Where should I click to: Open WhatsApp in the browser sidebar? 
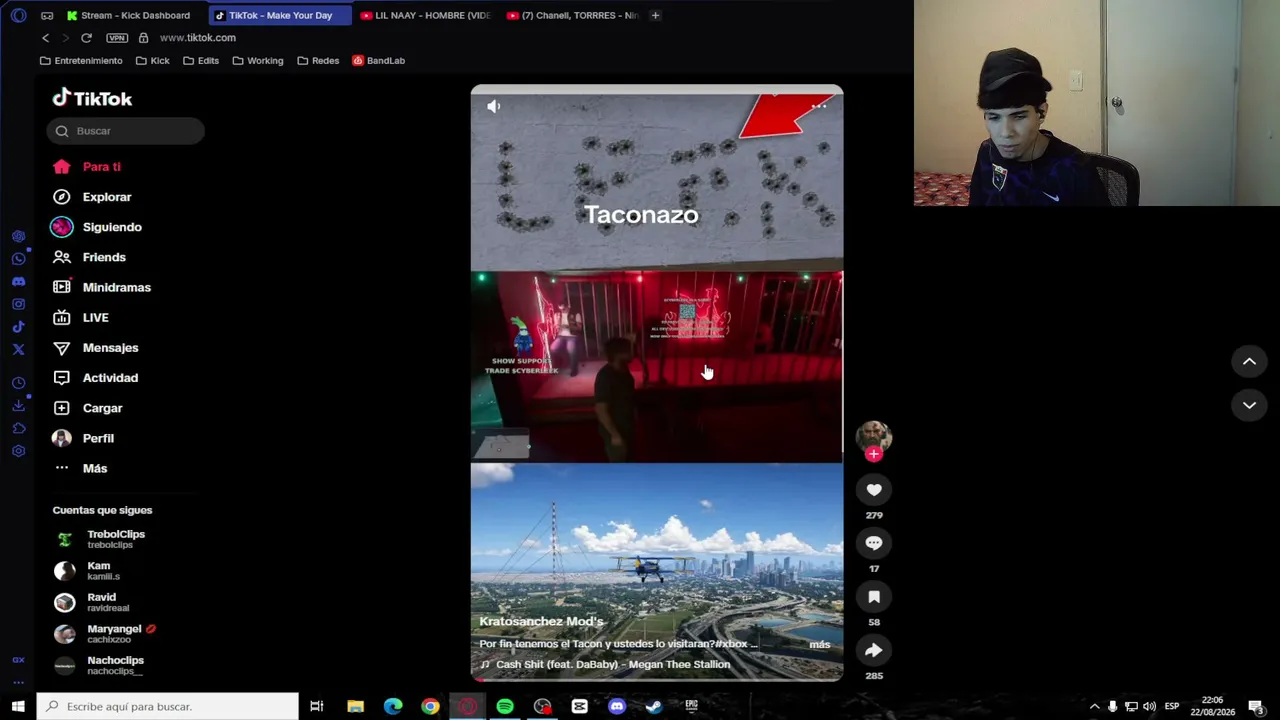tap(18, 259)
